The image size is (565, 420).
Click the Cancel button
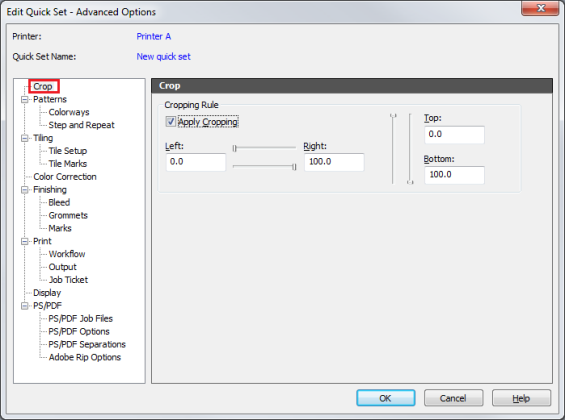tap(453, 398)
